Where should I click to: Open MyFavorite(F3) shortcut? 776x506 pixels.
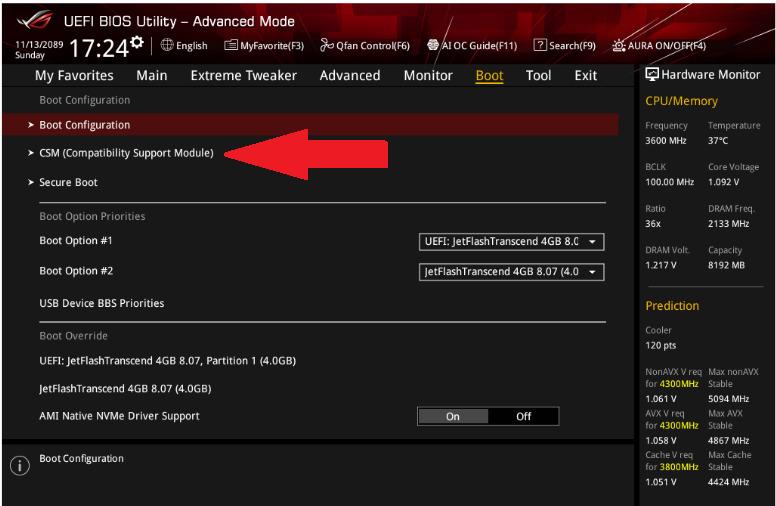[272, 46]
